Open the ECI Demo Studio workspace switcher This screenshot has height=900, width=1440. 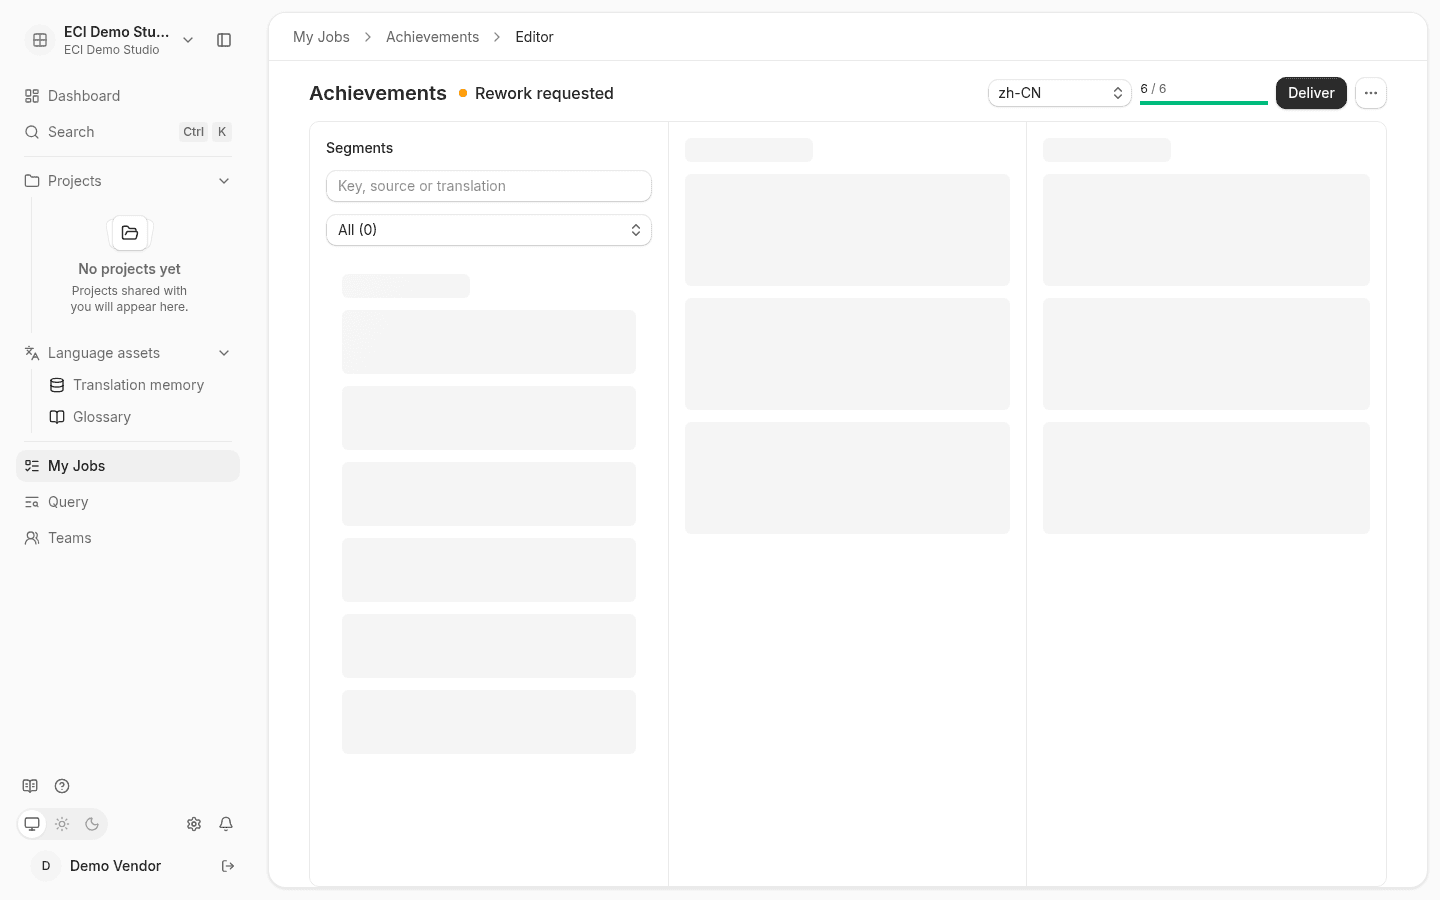[x=110, y=40]
